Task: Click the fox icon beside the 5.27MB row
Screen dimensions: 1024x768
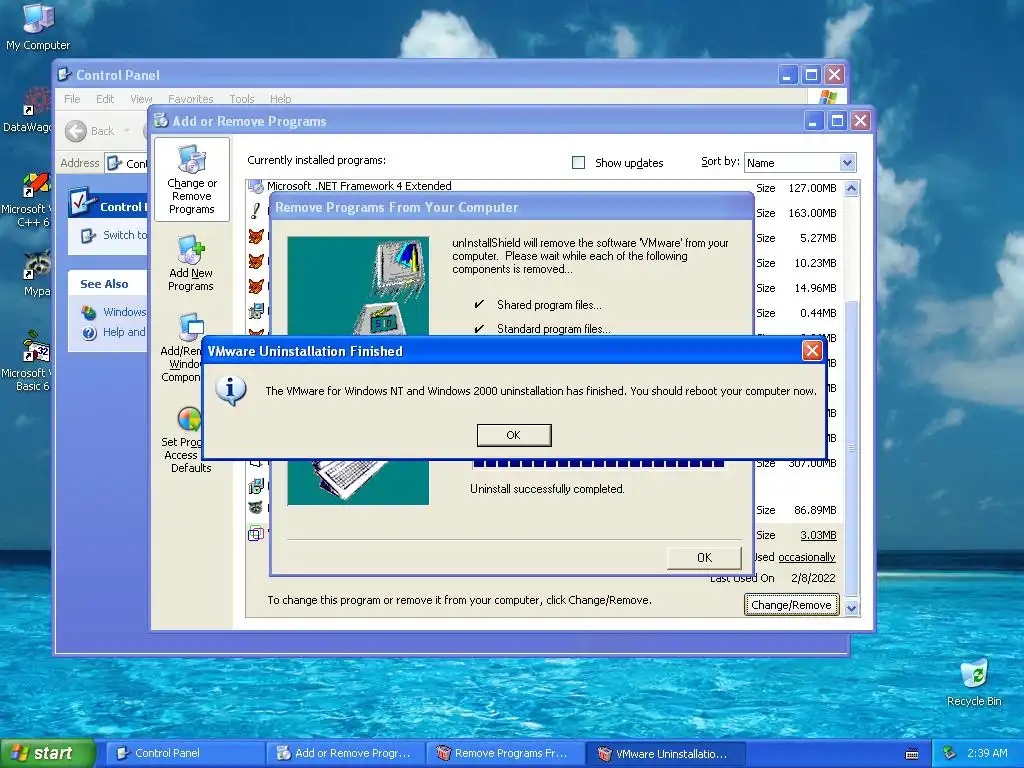Action: click(x=256, y=237)
